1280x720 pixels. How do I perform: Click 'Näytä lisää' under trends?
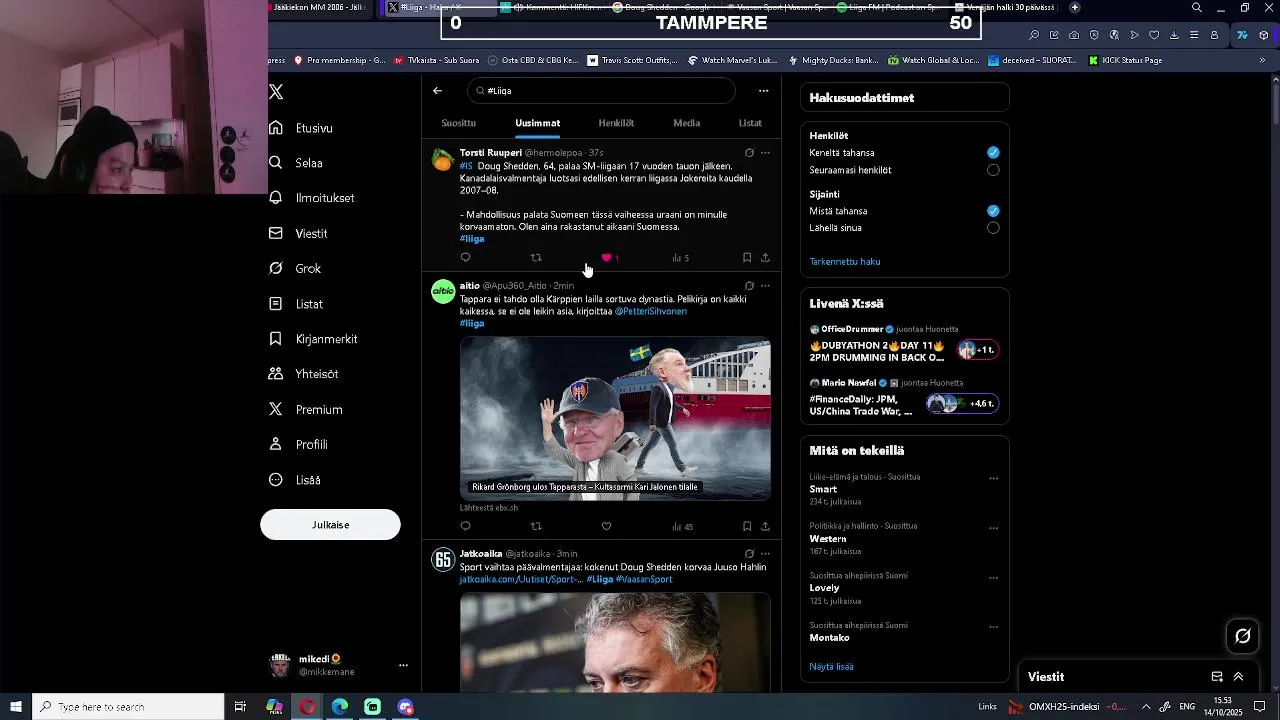coord(831,667)
